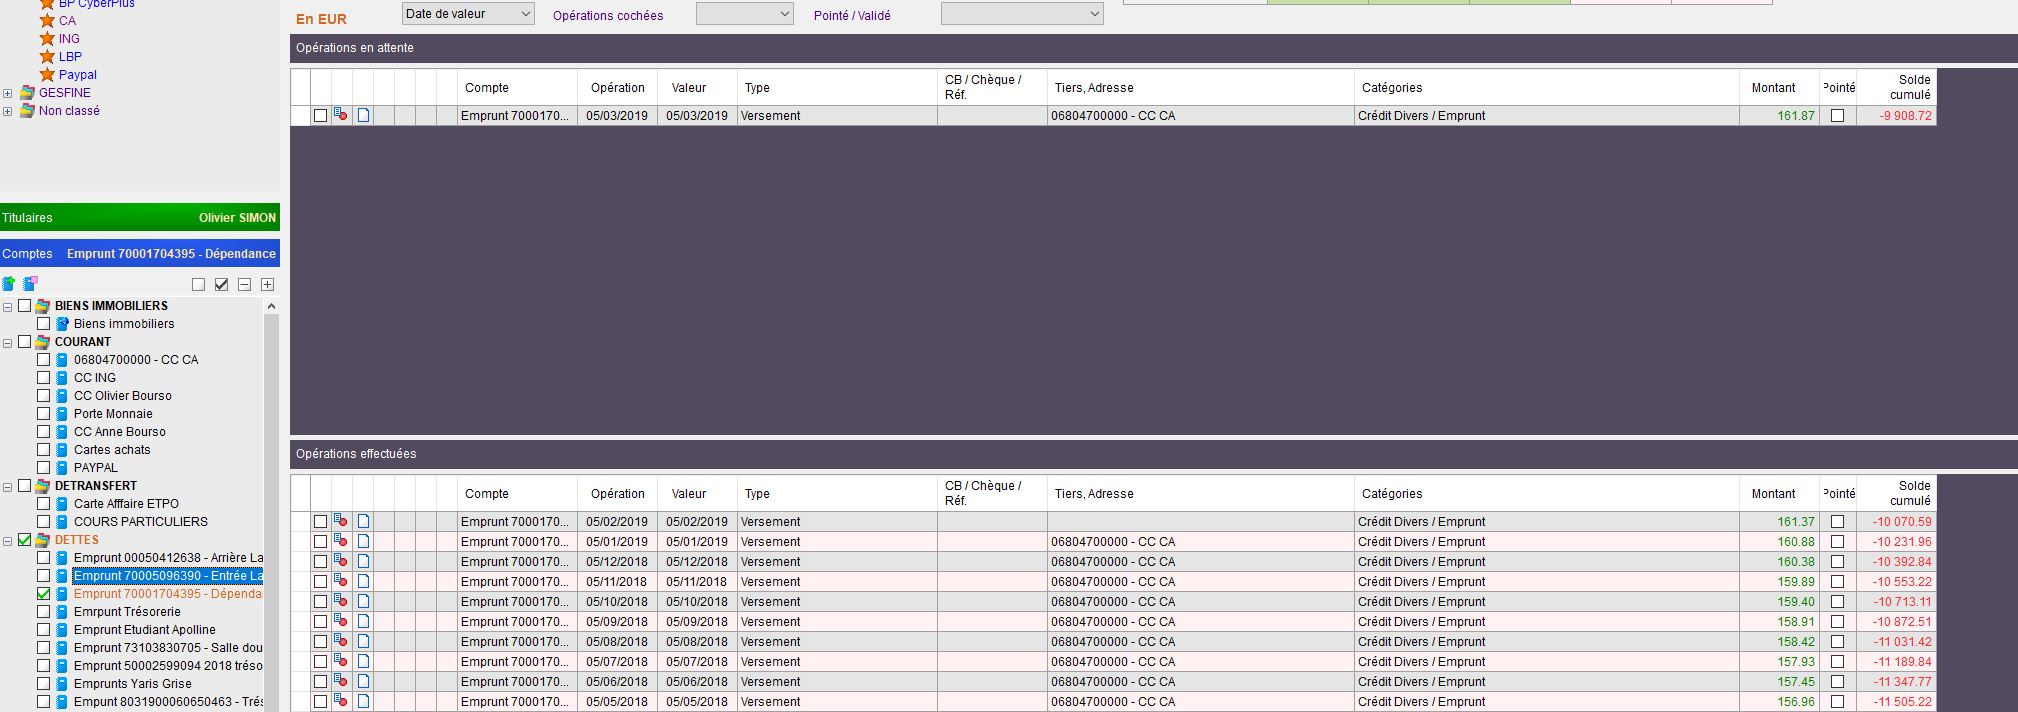
Task: Click the account tree vertical scrollbar
Action: pos(271,500)
